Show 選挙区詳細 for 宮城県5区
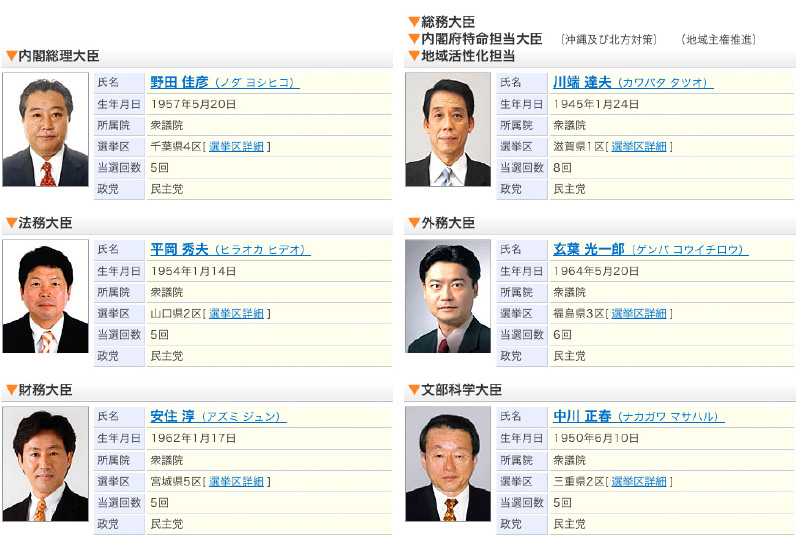Screen dimensions: 805x544 (236, 480)
